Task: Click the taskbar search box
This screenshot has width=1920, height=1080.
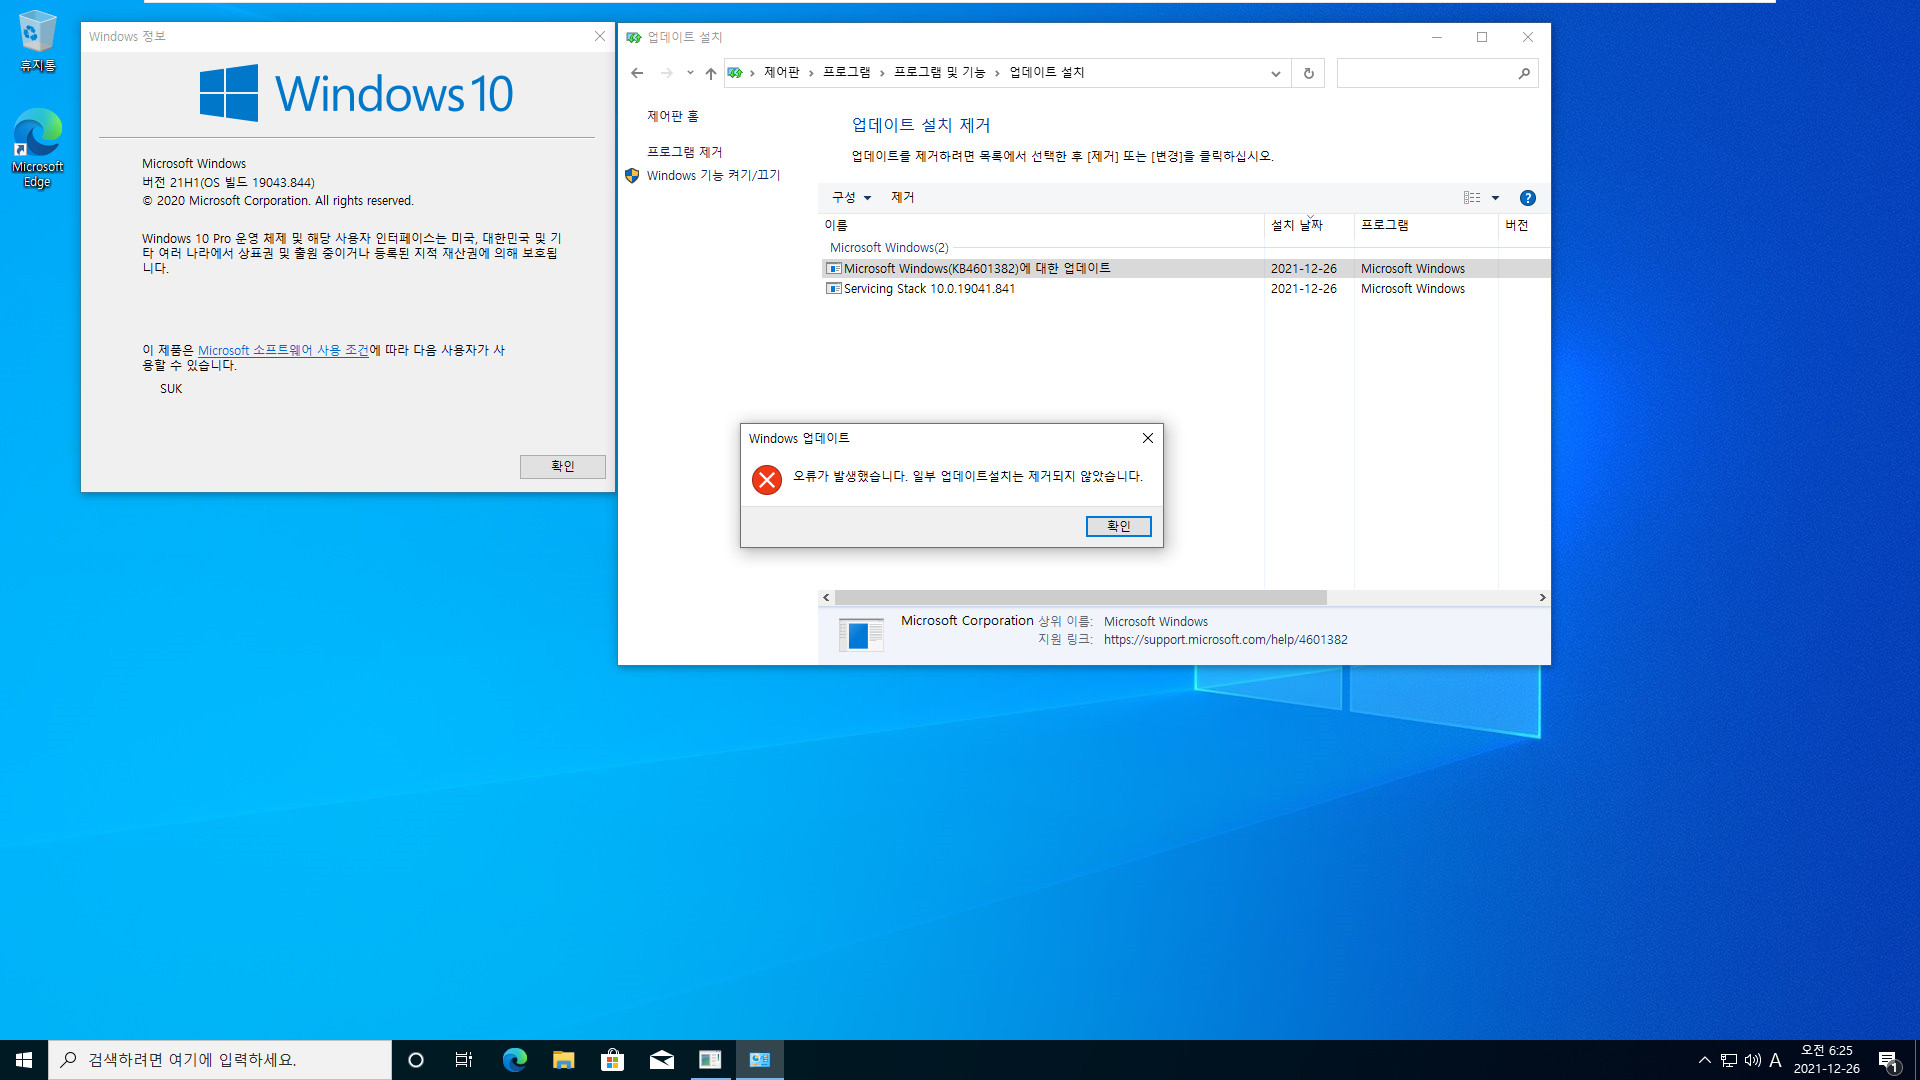Action: [x=220, y=1060]
